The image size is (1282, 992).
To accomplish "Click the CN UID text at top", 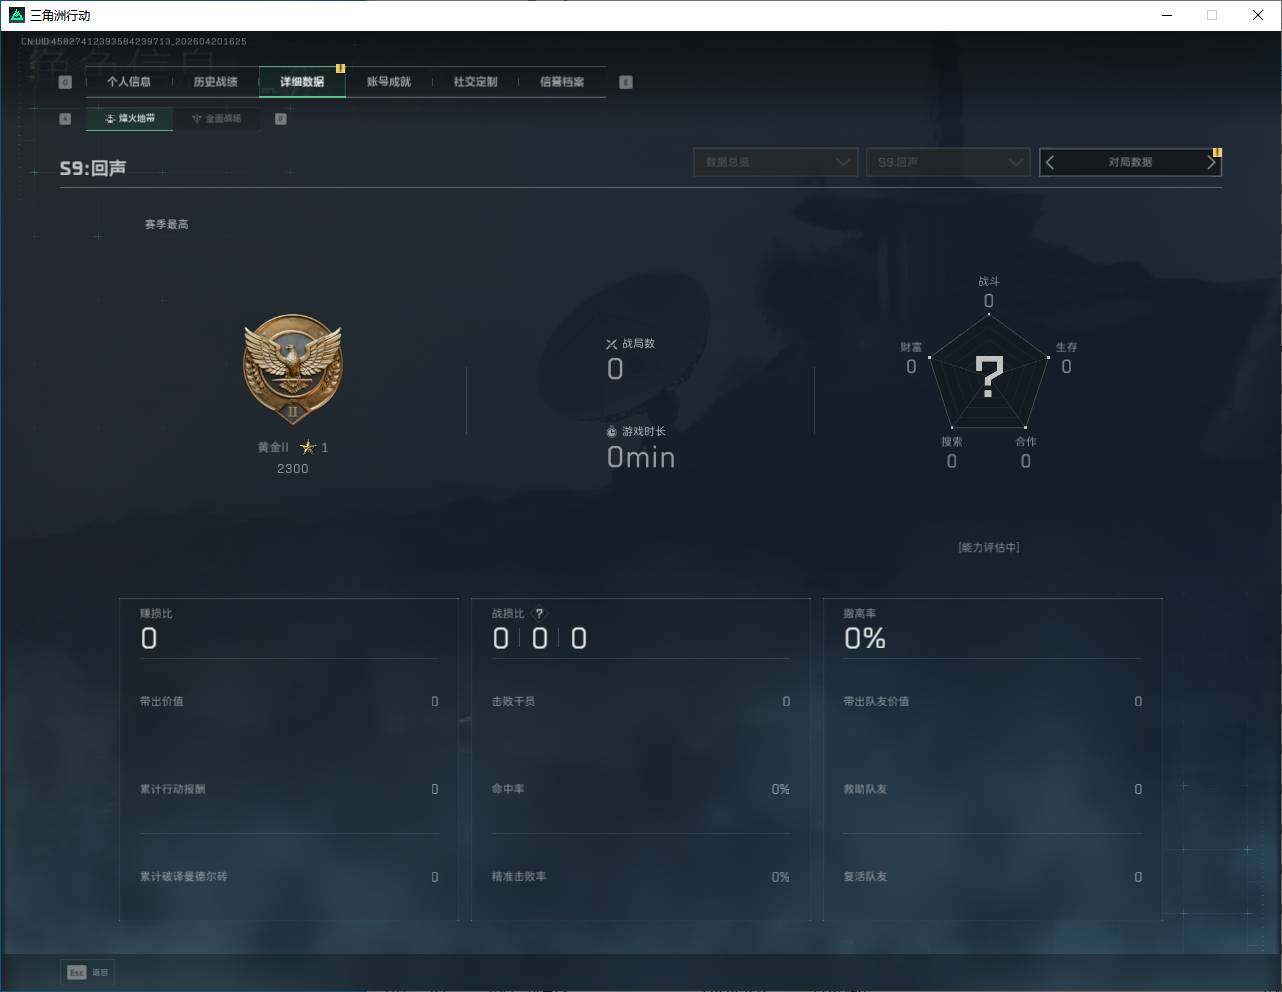I will click(134, 42).
